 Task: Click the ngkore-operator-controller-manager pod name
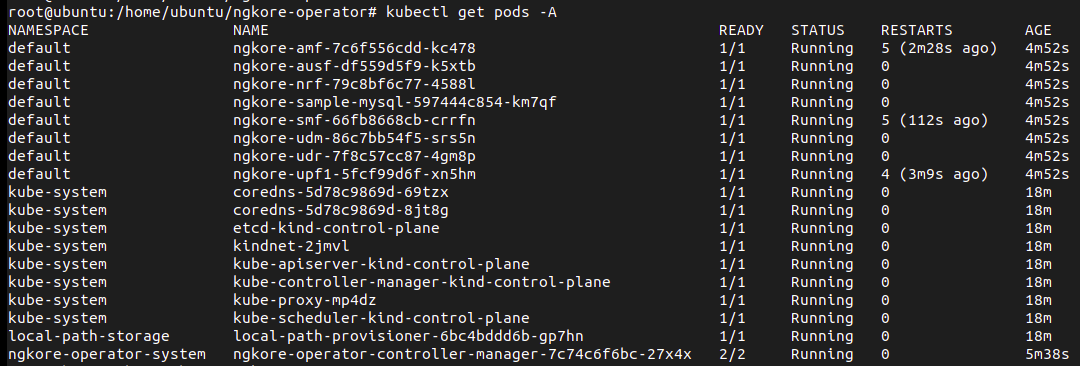point(462,354)
